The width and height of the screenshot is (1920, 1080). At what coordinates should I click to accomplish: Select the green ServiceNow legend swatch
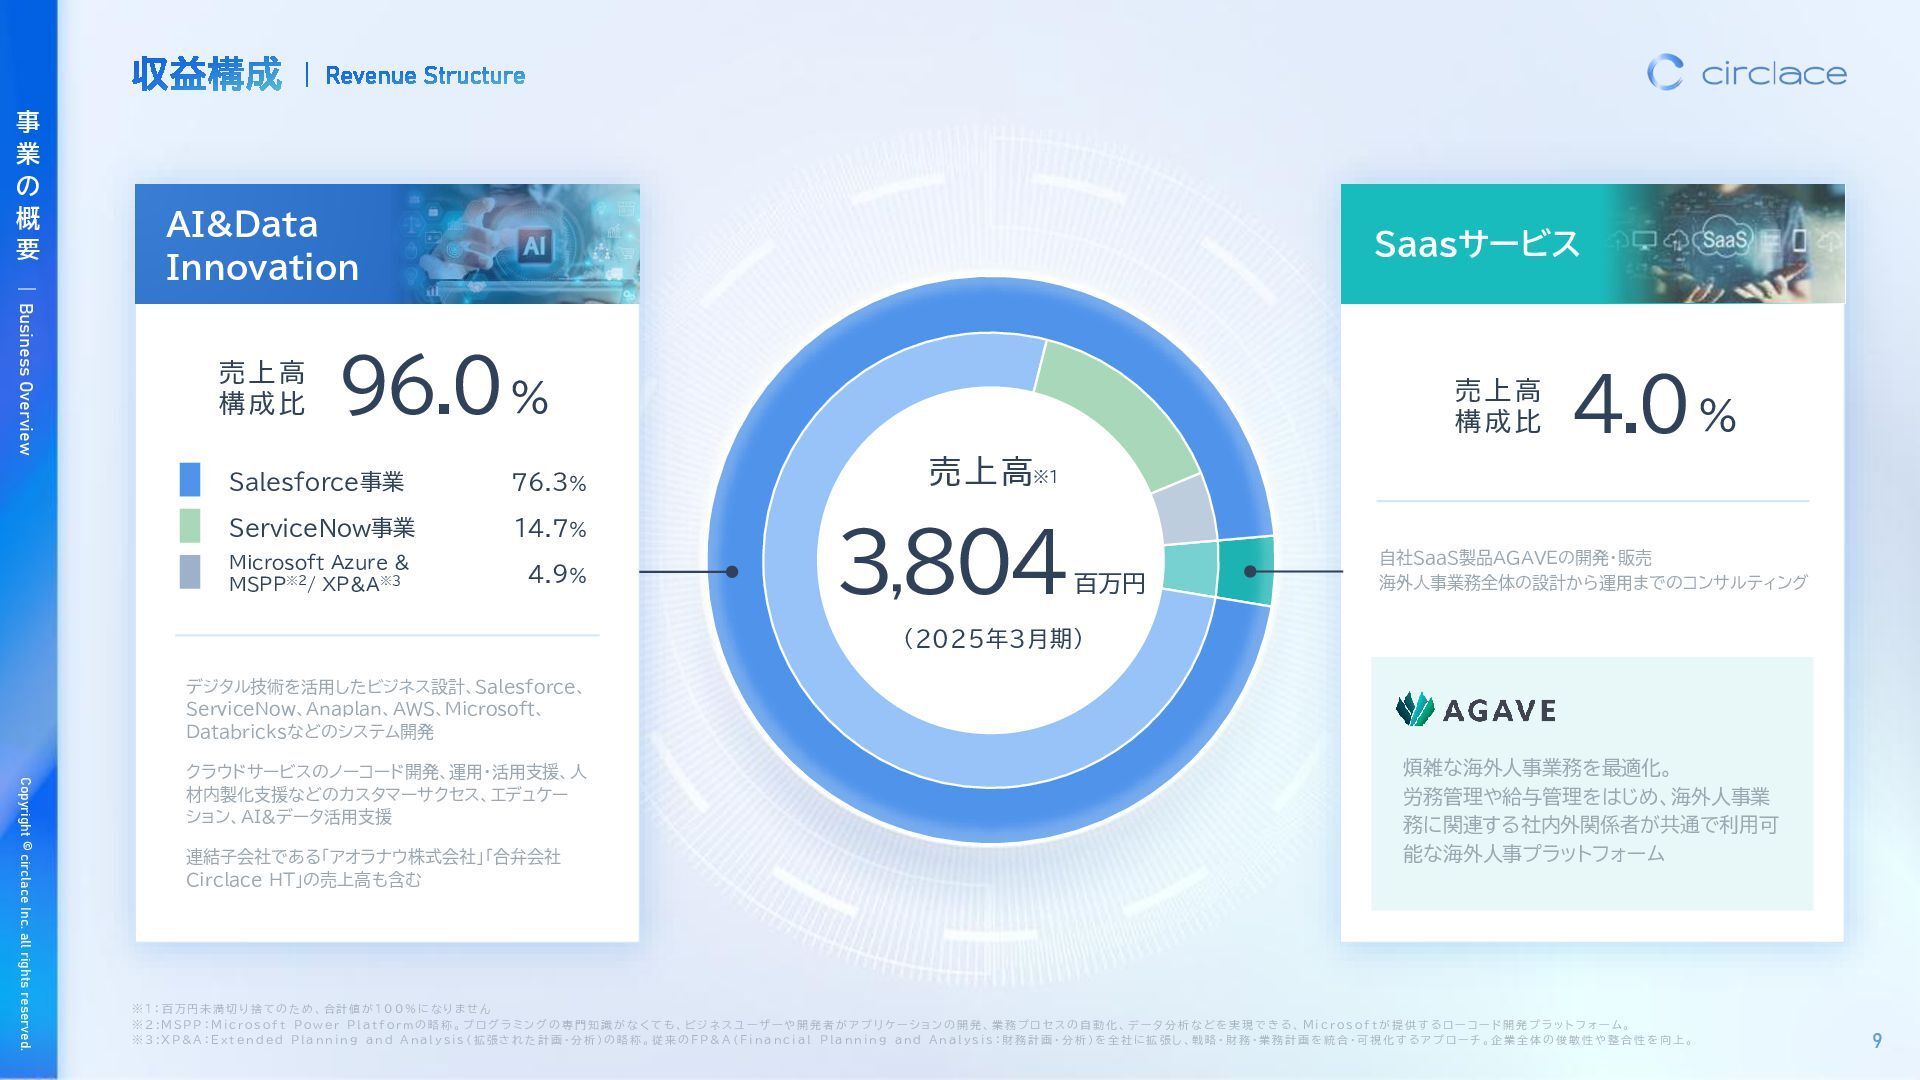pyautogui.click(x=190, y=526)
